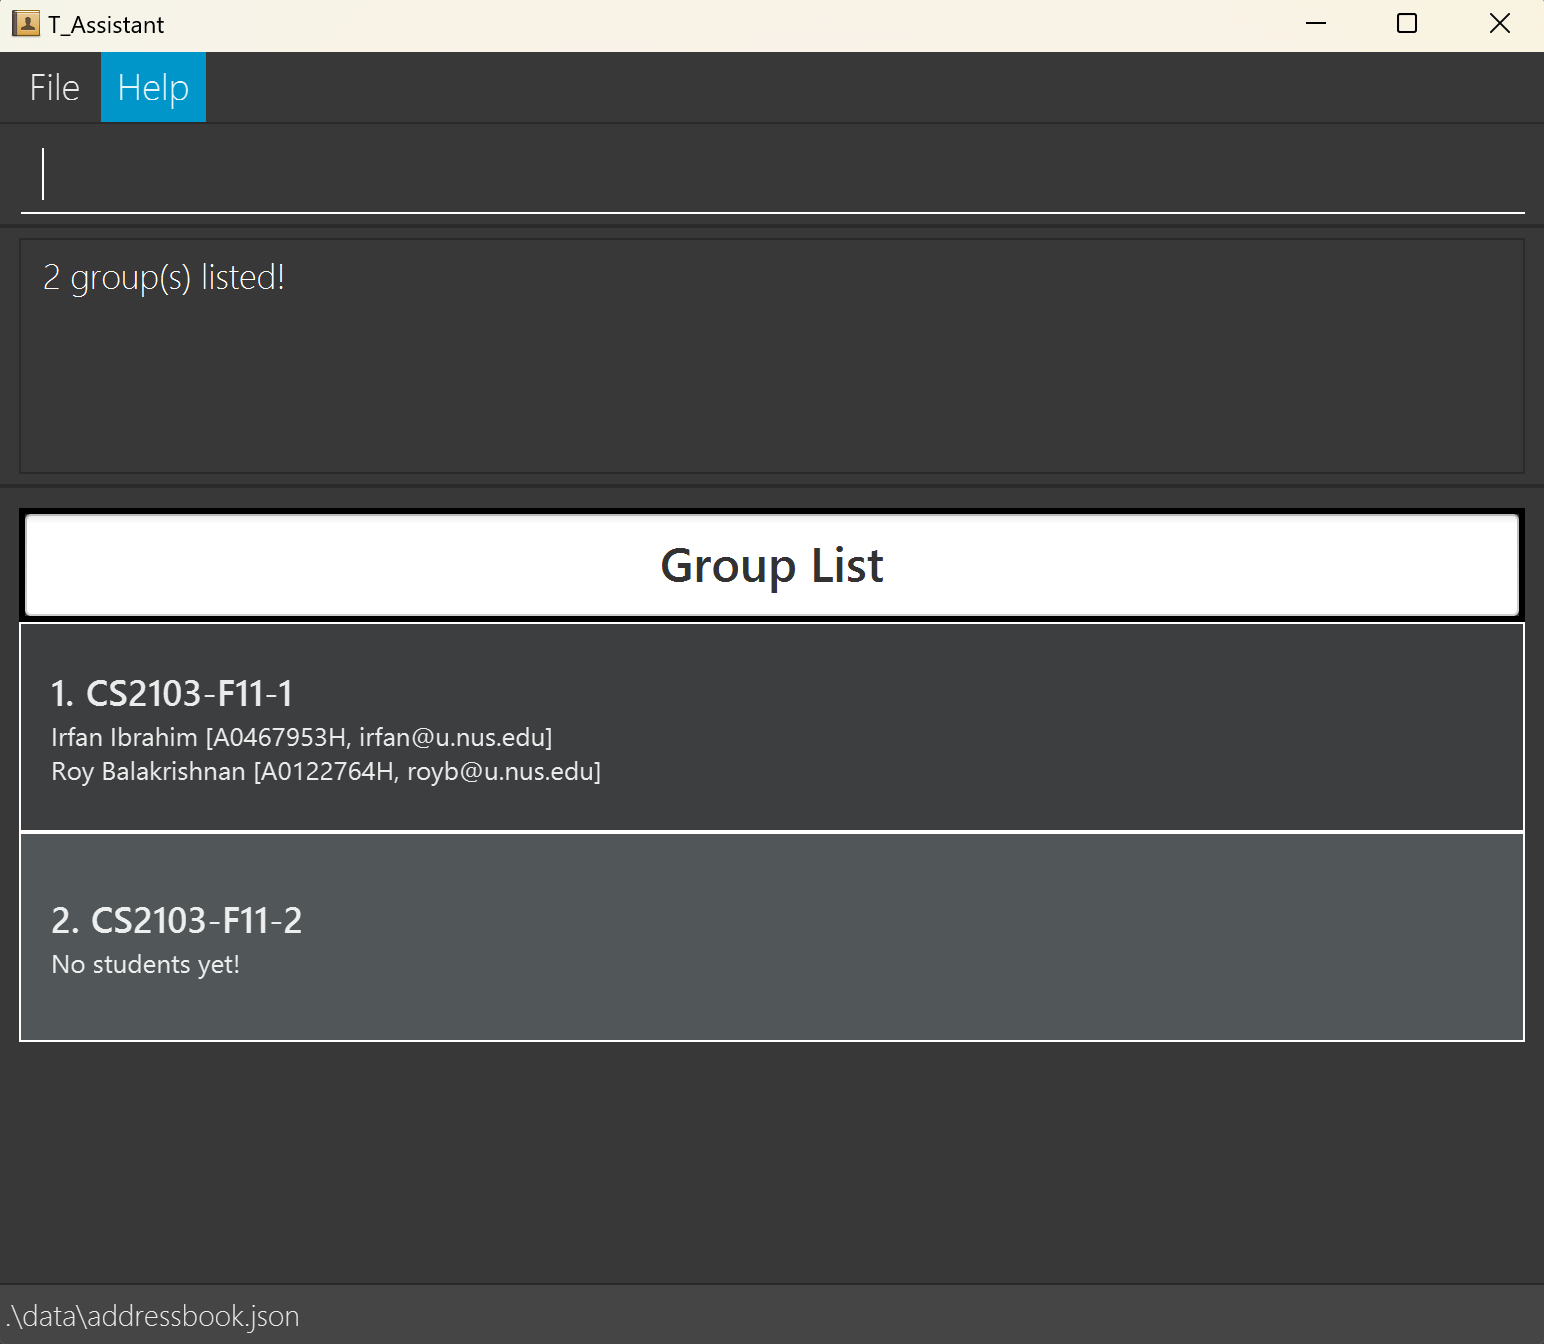The width and height of the screenshot is (1544, 1344).
Task: Focus the command input text box
Action: (x=772, y=175)
